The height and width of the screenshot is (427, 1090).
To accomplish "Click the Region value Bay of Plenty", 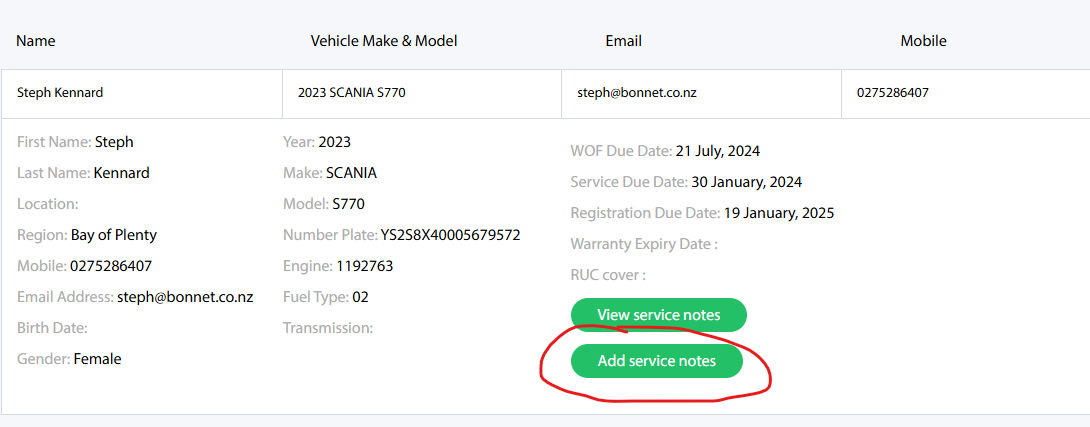I will [114, 235].
